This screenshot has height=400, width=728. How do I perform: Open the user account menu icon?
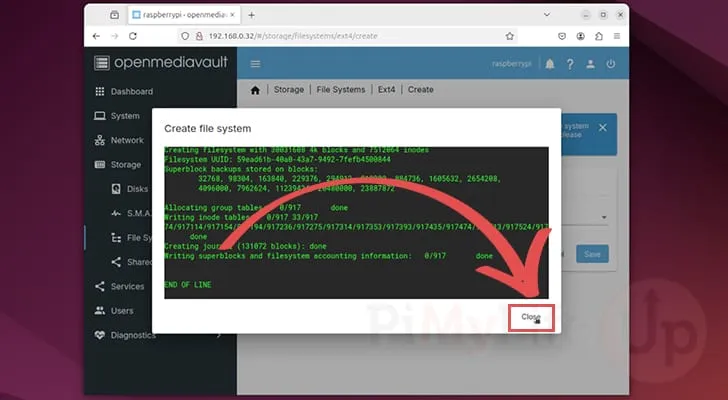pyautogui.click(x=590, y=64)
